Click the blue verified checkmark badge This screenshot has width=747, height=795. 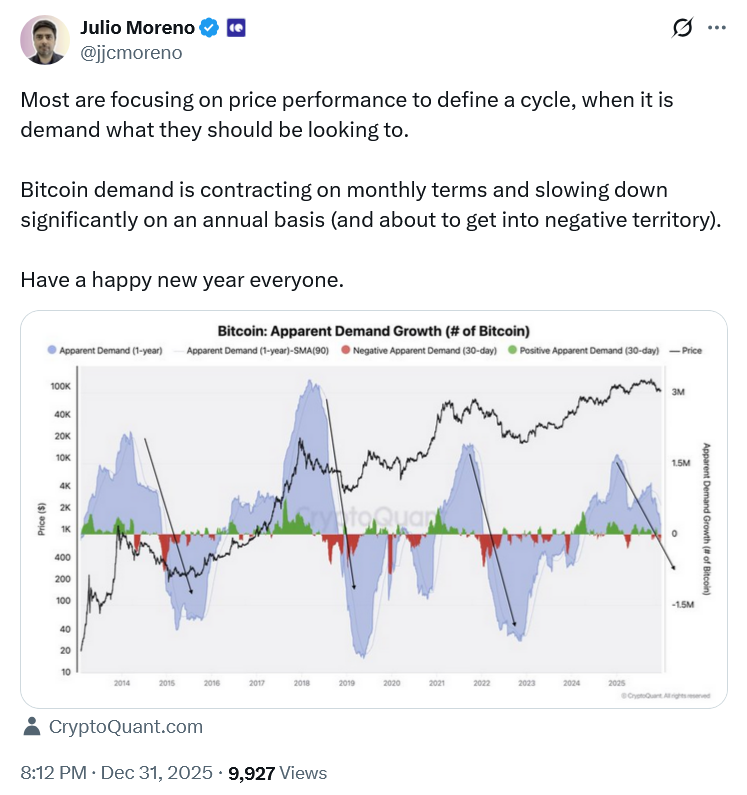210,29
